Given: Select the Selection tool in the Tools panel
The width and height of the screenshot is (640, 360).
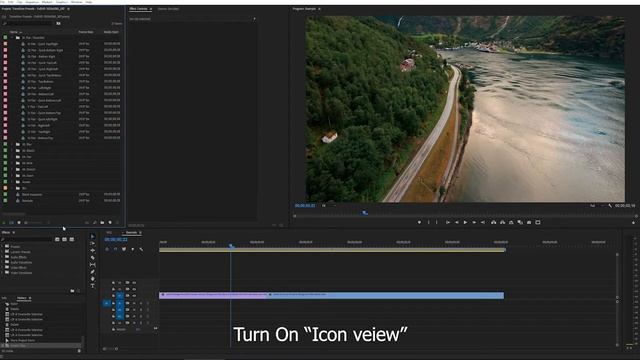Looking at the screenshot, I should coord(93,236).
